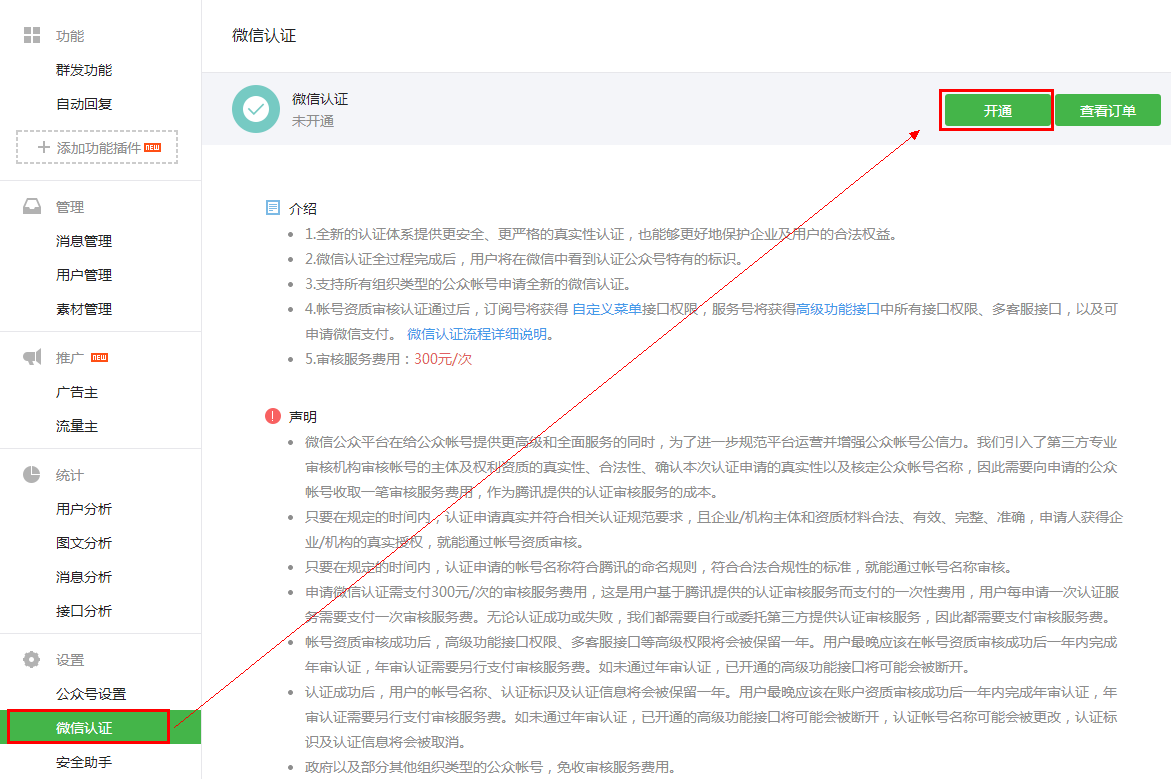Screen dimensions: 1171x779
Task: Open the 自定义菜单 link
Action: [607, 310]
